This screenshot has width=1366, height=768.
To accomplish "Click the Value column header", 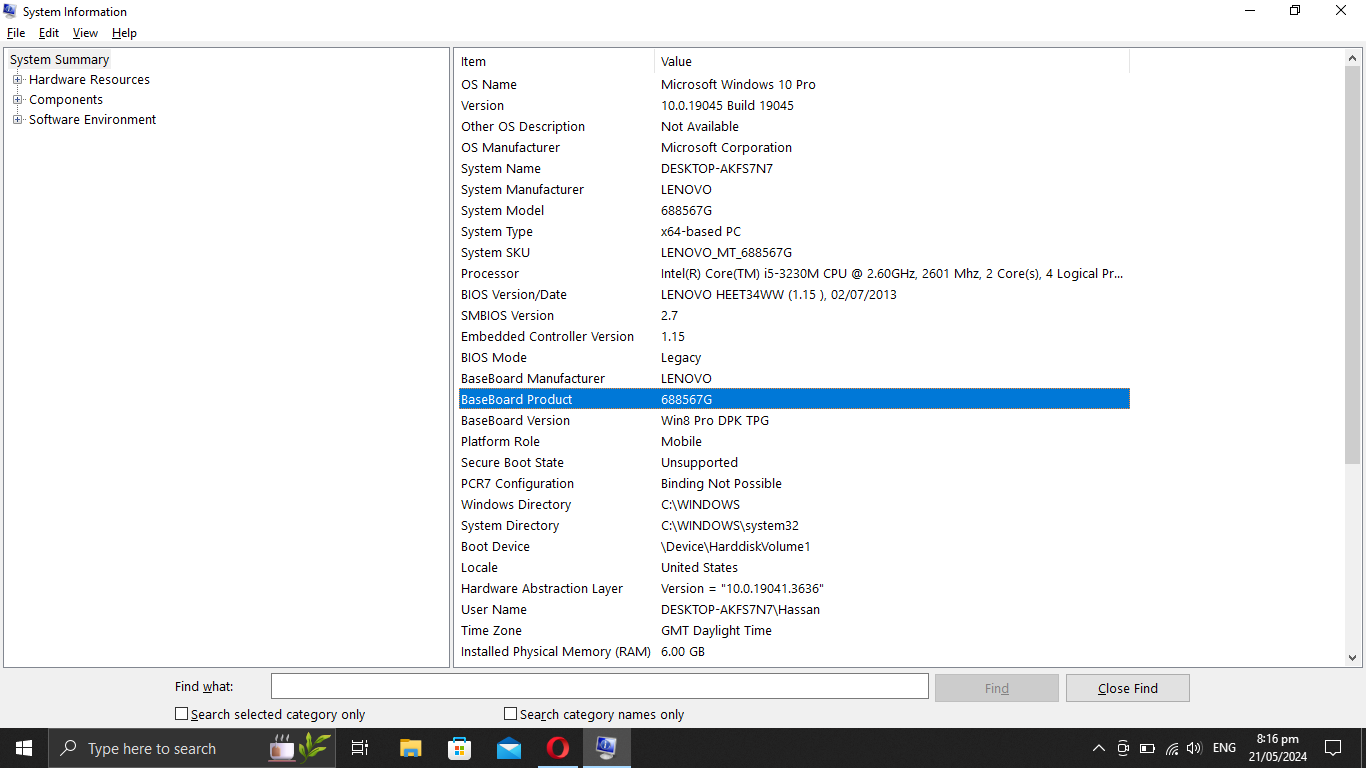I will click(x=892, y=62).
